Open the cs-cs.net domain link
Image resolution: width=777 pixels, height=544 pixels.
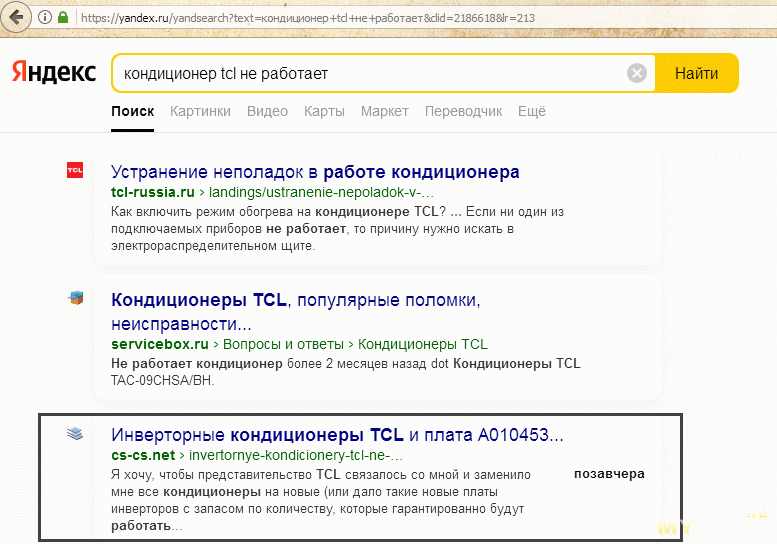coord(143,455)
